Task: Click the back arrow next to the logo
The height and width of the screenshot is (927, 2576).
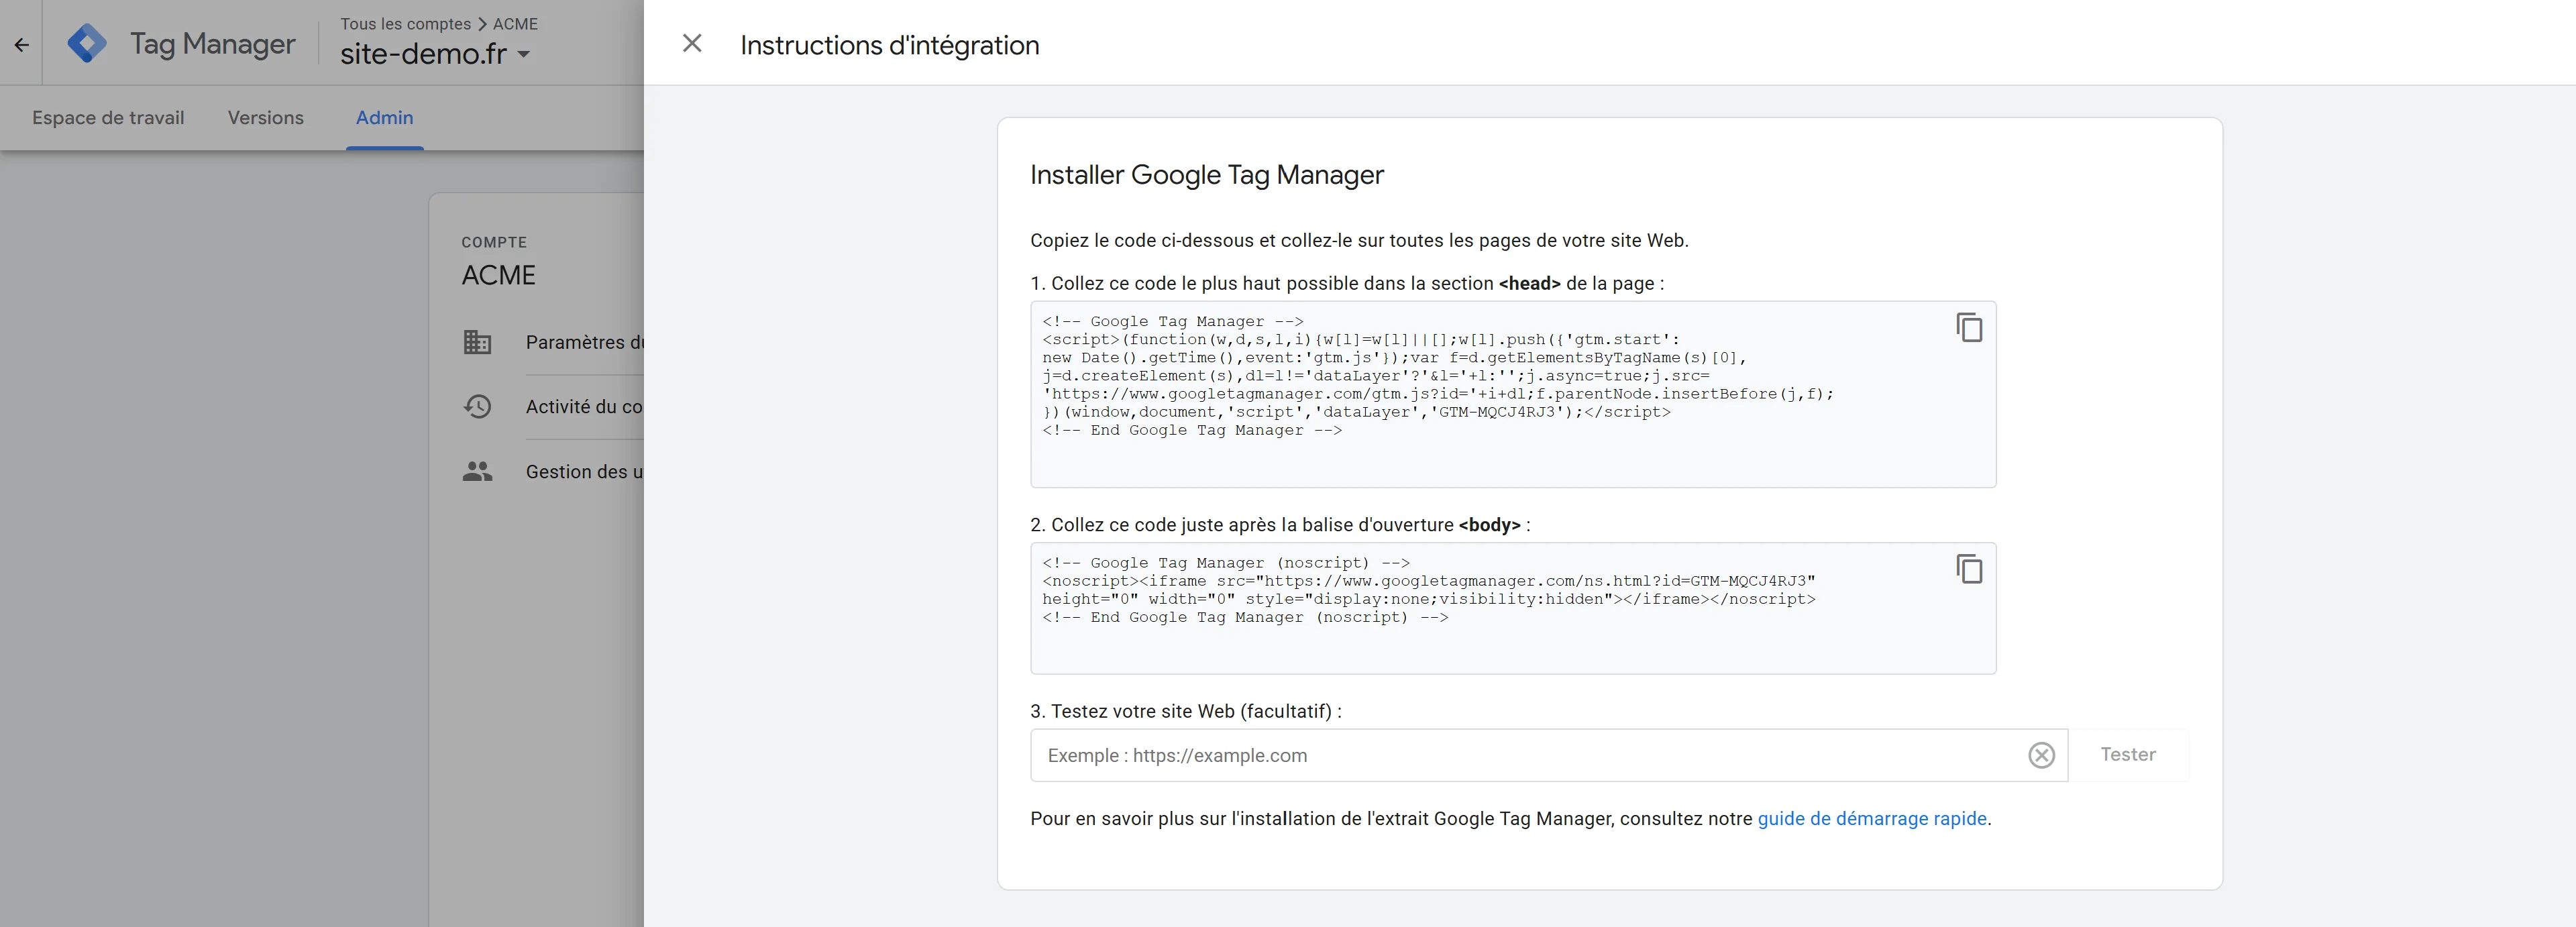Action: point(22,43)
